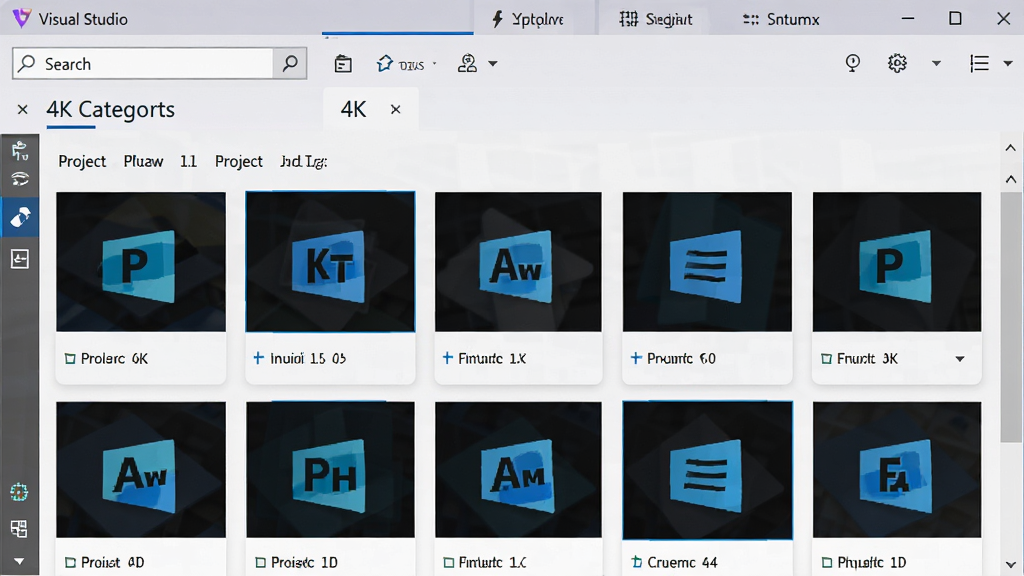Open the Pnuurdc 6.0 lines thumbnail
The width and height of the screenshot is (1024, 576).
pyautogui.click(x=707, y=262)
